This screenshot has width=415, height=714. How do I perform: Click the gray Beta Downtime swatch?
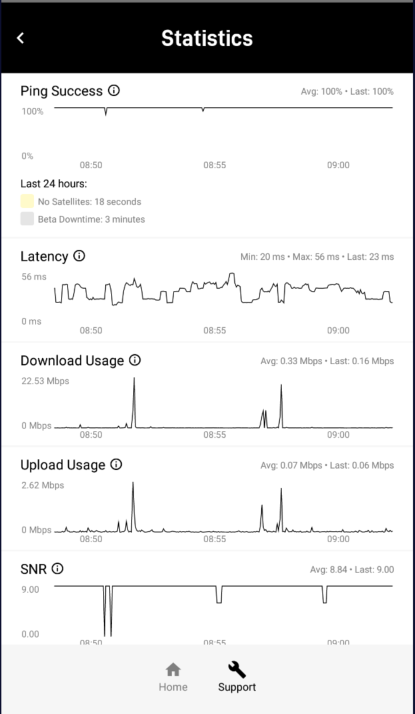pos(27,219)
